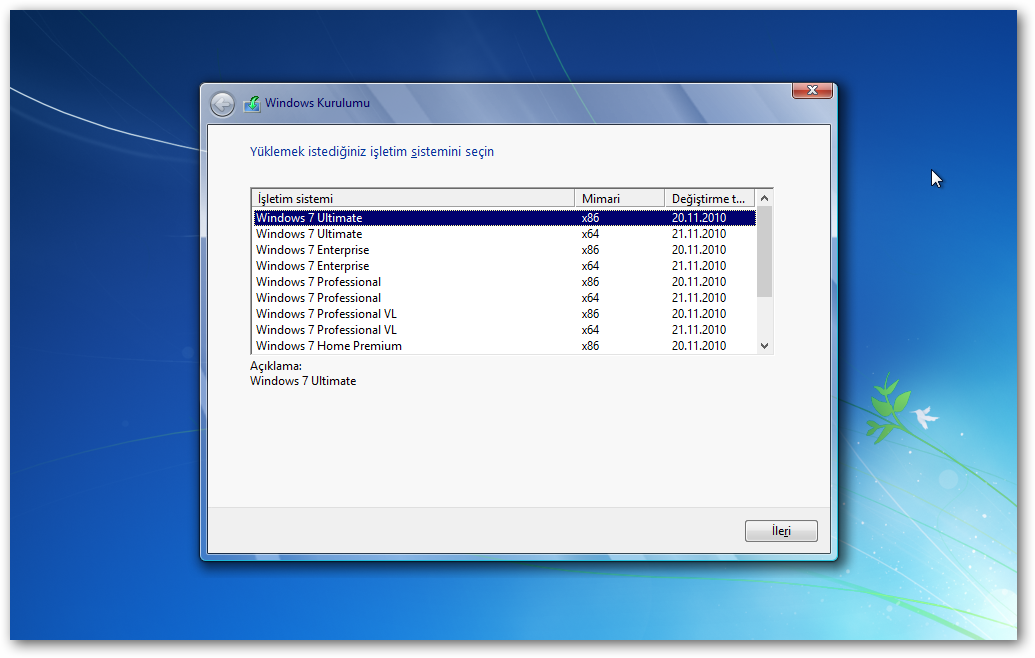1035x658 pixels.
Task: Select Windows 7 Professional VL x86 row
Action: pos(505,313)
